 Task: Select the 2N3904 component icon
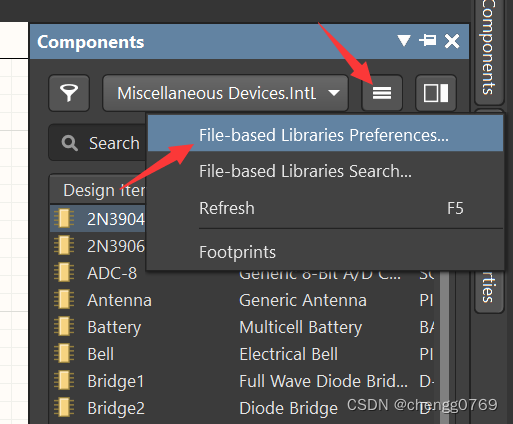[x=64, y=218]
